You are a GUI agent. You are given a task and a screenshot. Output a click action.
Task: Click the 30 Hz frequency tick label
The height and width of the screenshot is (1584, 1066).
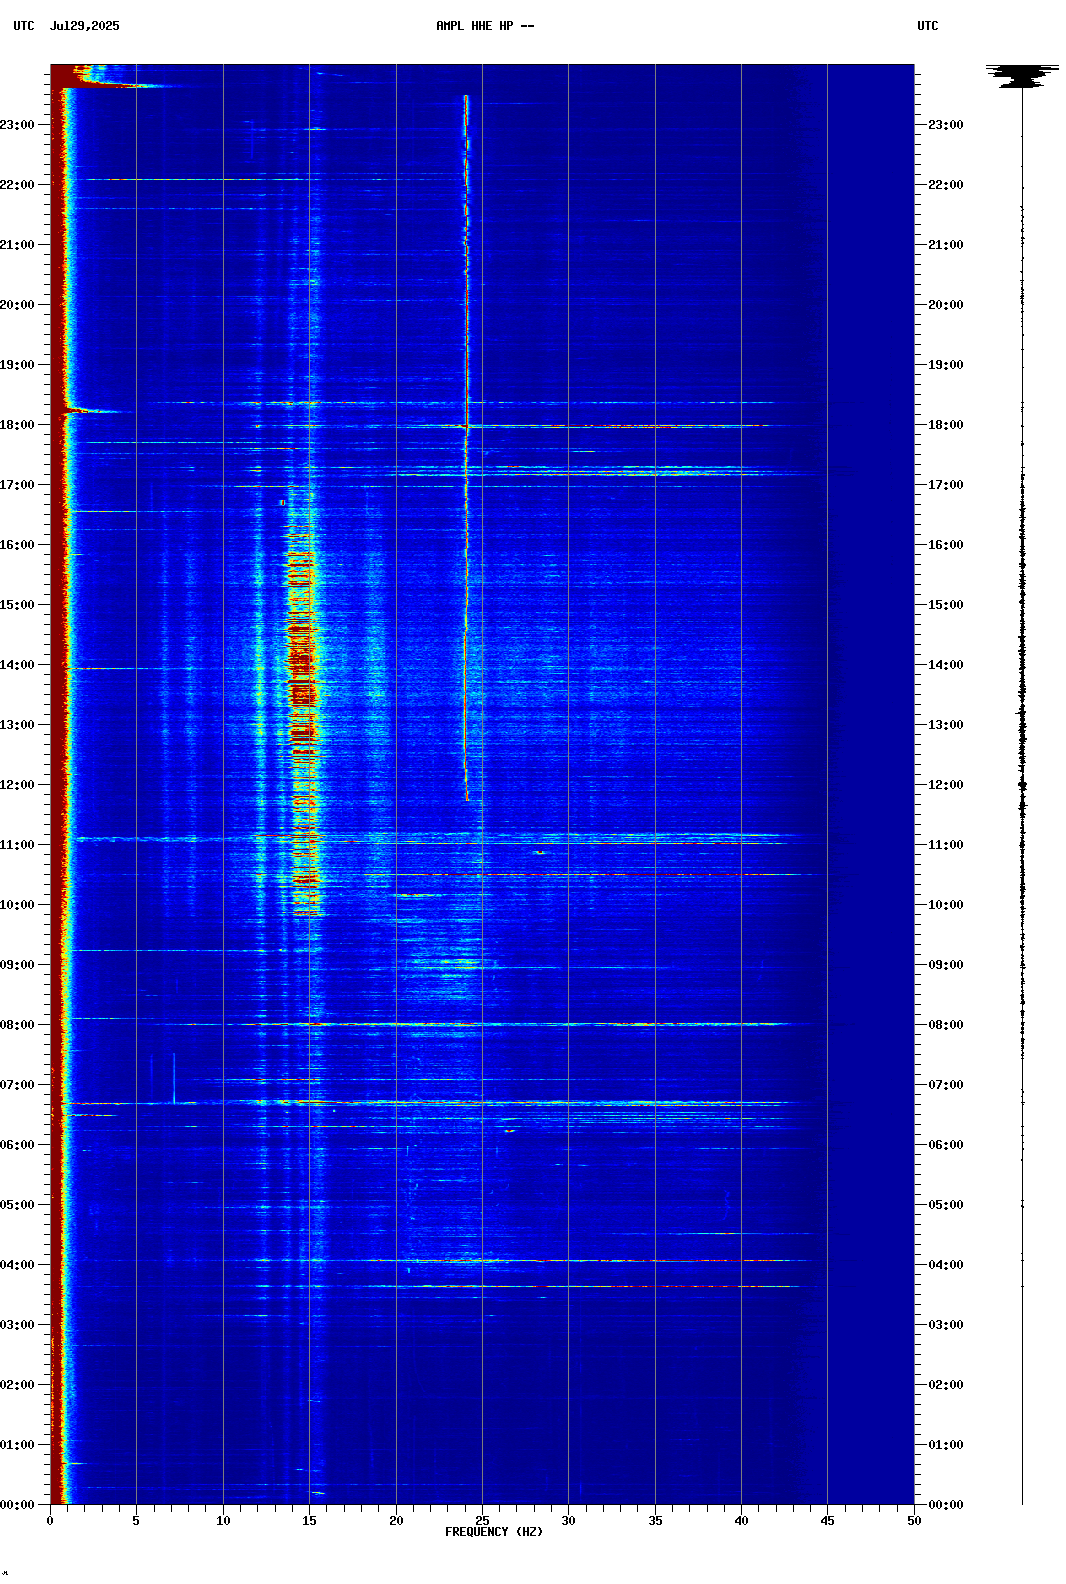(x=568, y=1521)
